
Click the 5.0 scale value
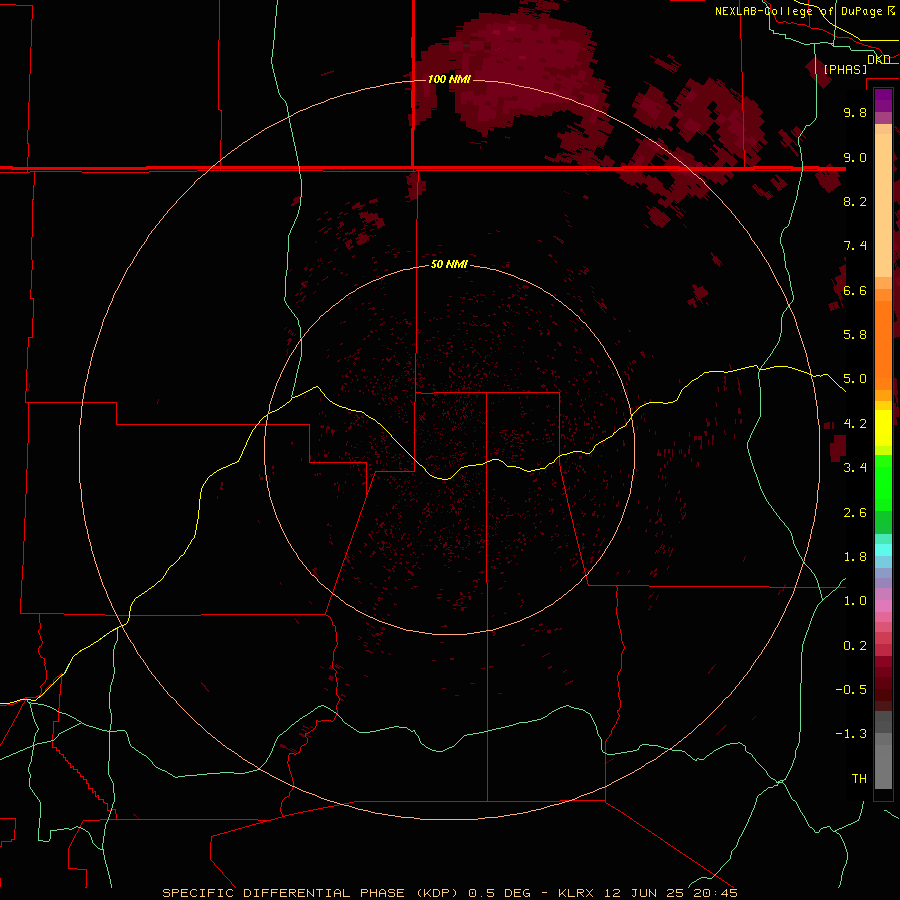(855, 379)
